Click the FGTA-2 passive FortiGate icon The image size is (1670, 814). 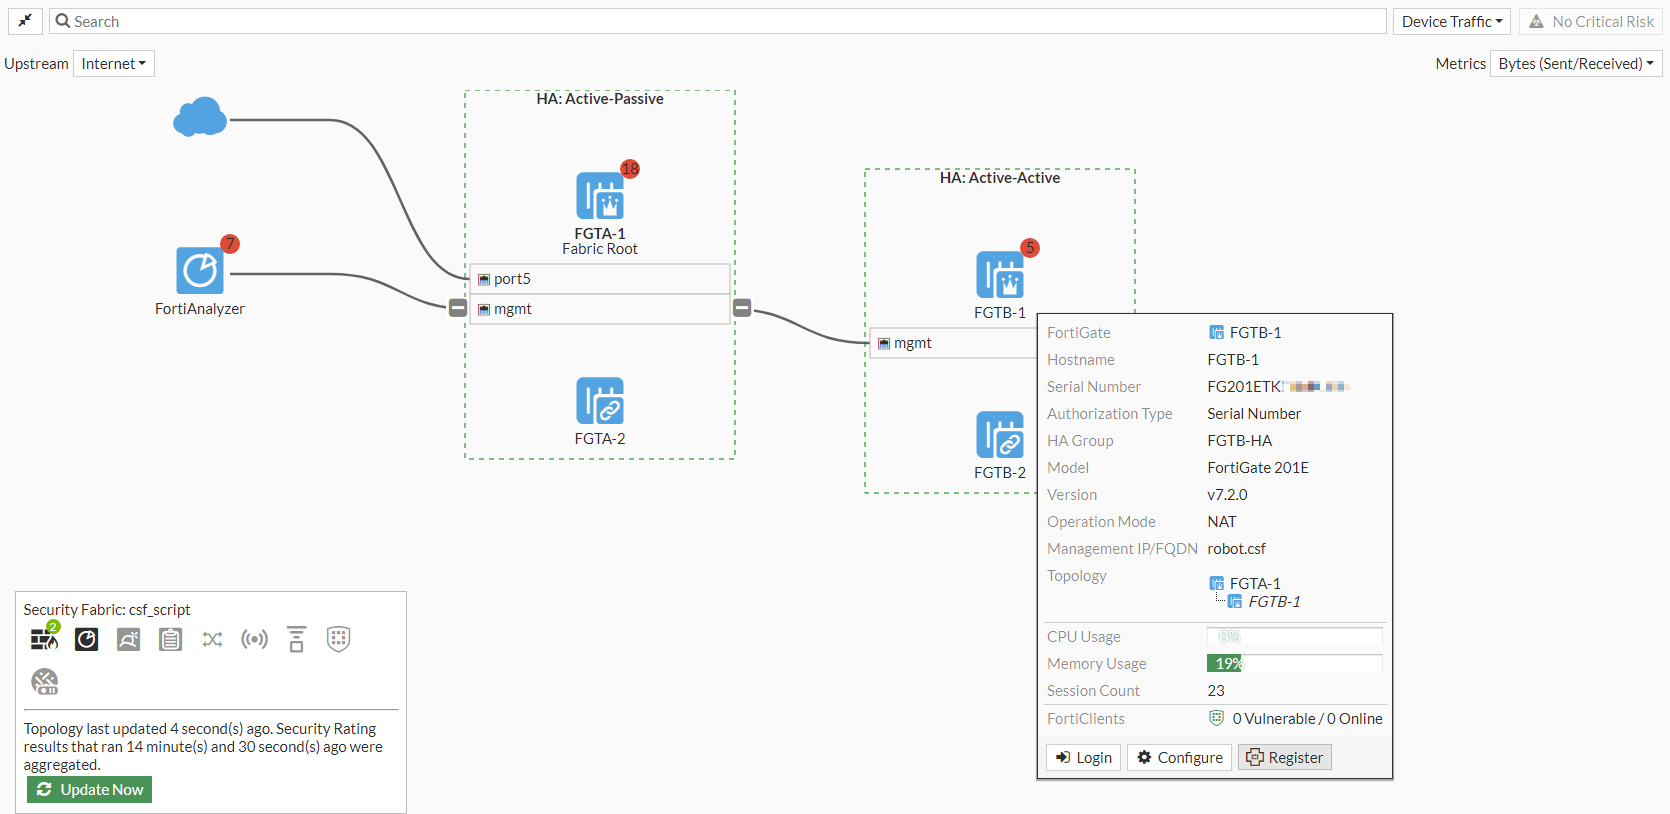600,401
